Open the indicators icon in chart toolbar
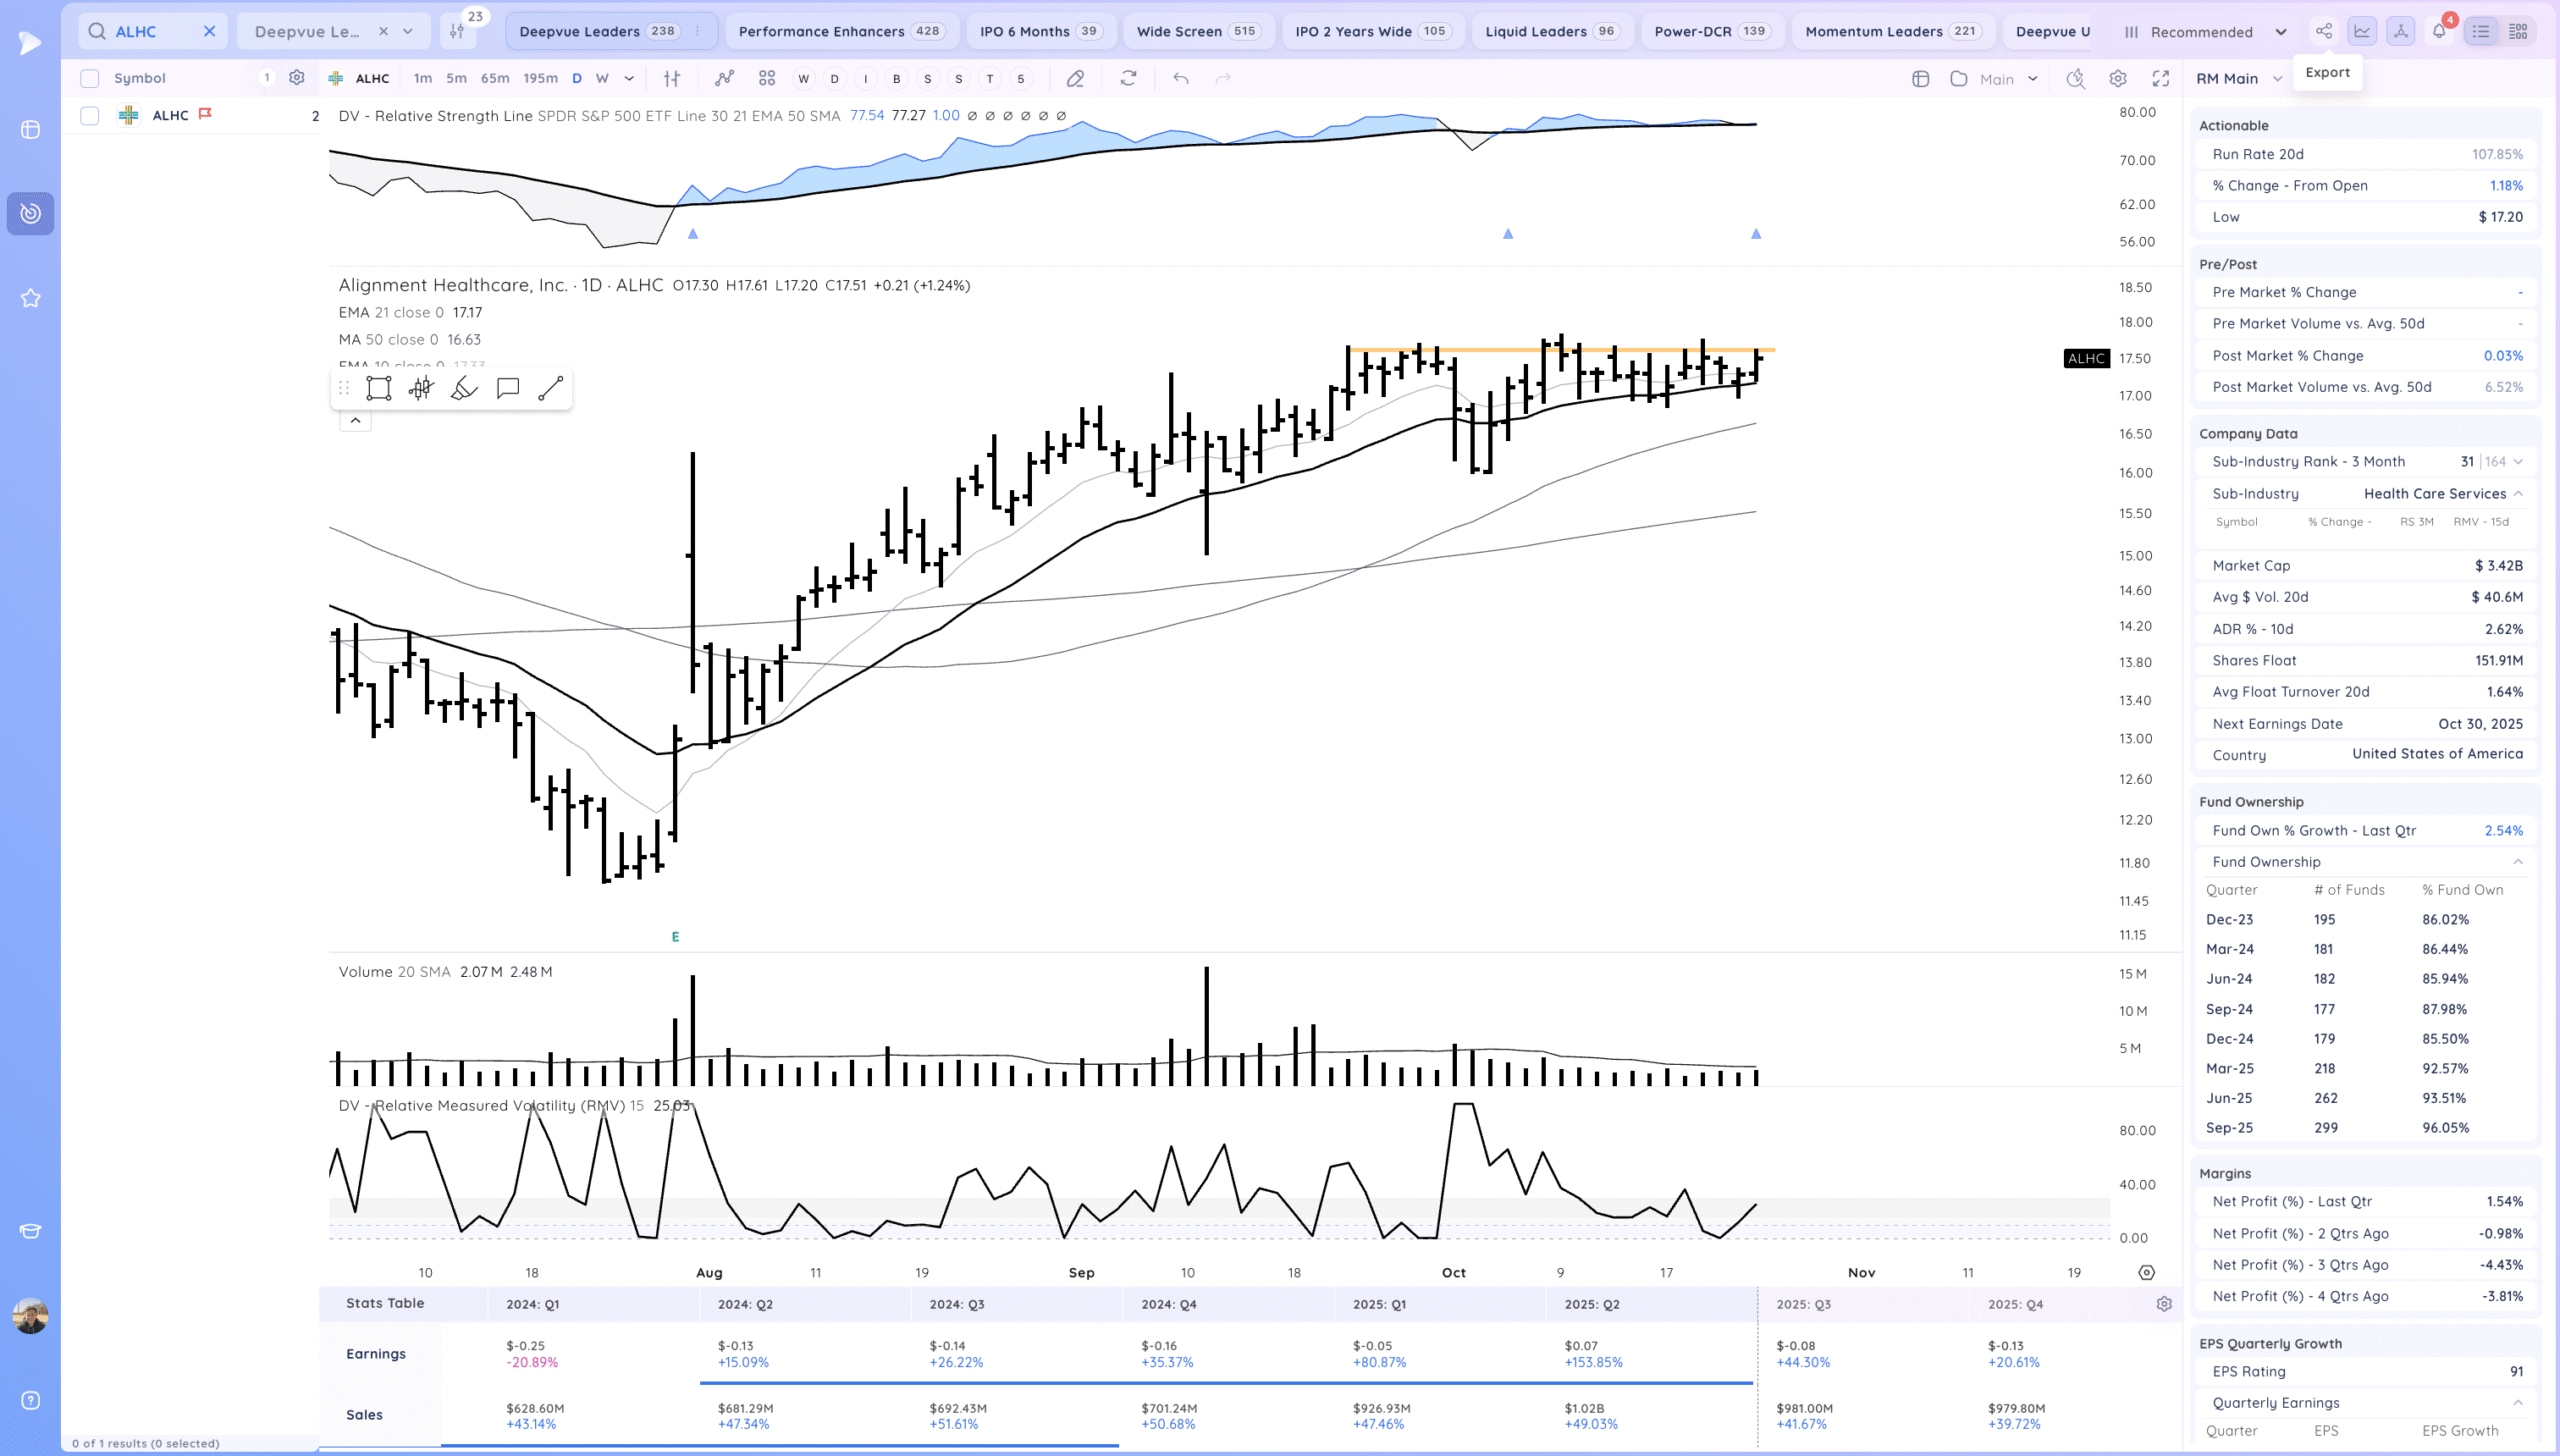The image size is (2560, 1456). point(724,78)
